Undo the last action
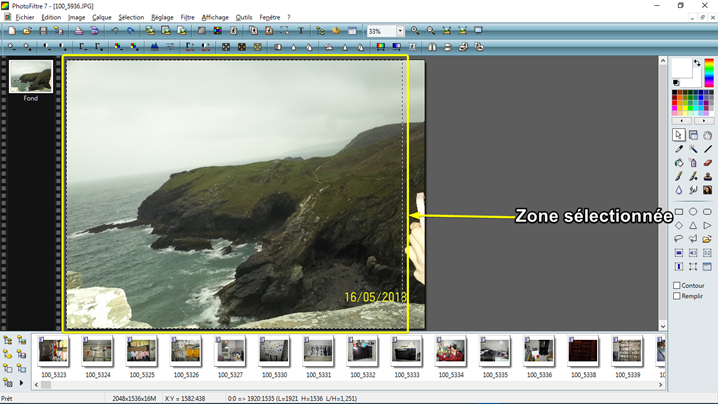718x404 pixels. (115, 31)
